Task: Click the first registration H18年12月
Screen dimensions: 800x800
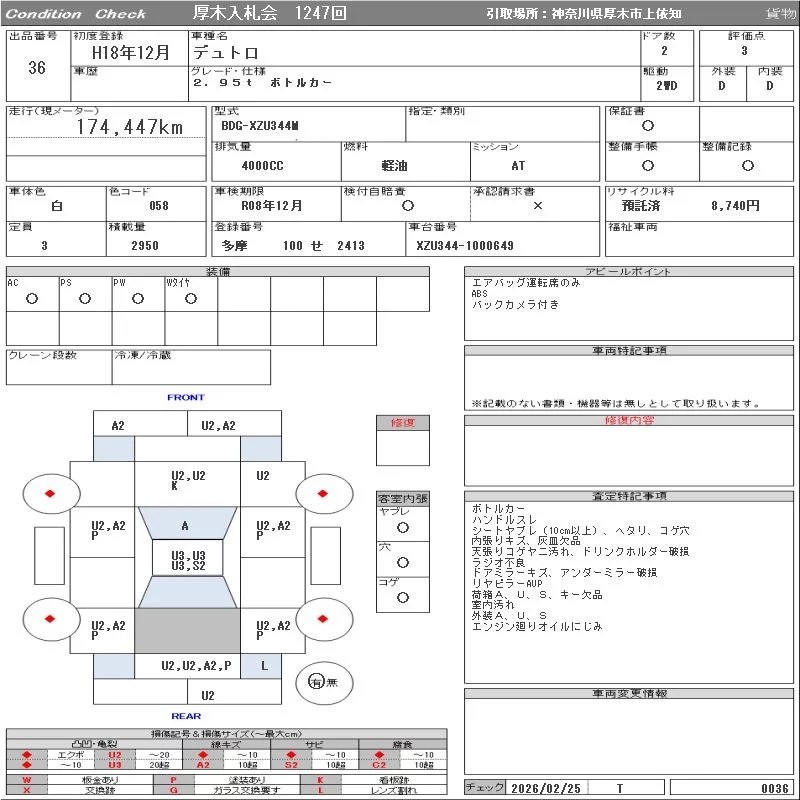Action: point(130,53)
